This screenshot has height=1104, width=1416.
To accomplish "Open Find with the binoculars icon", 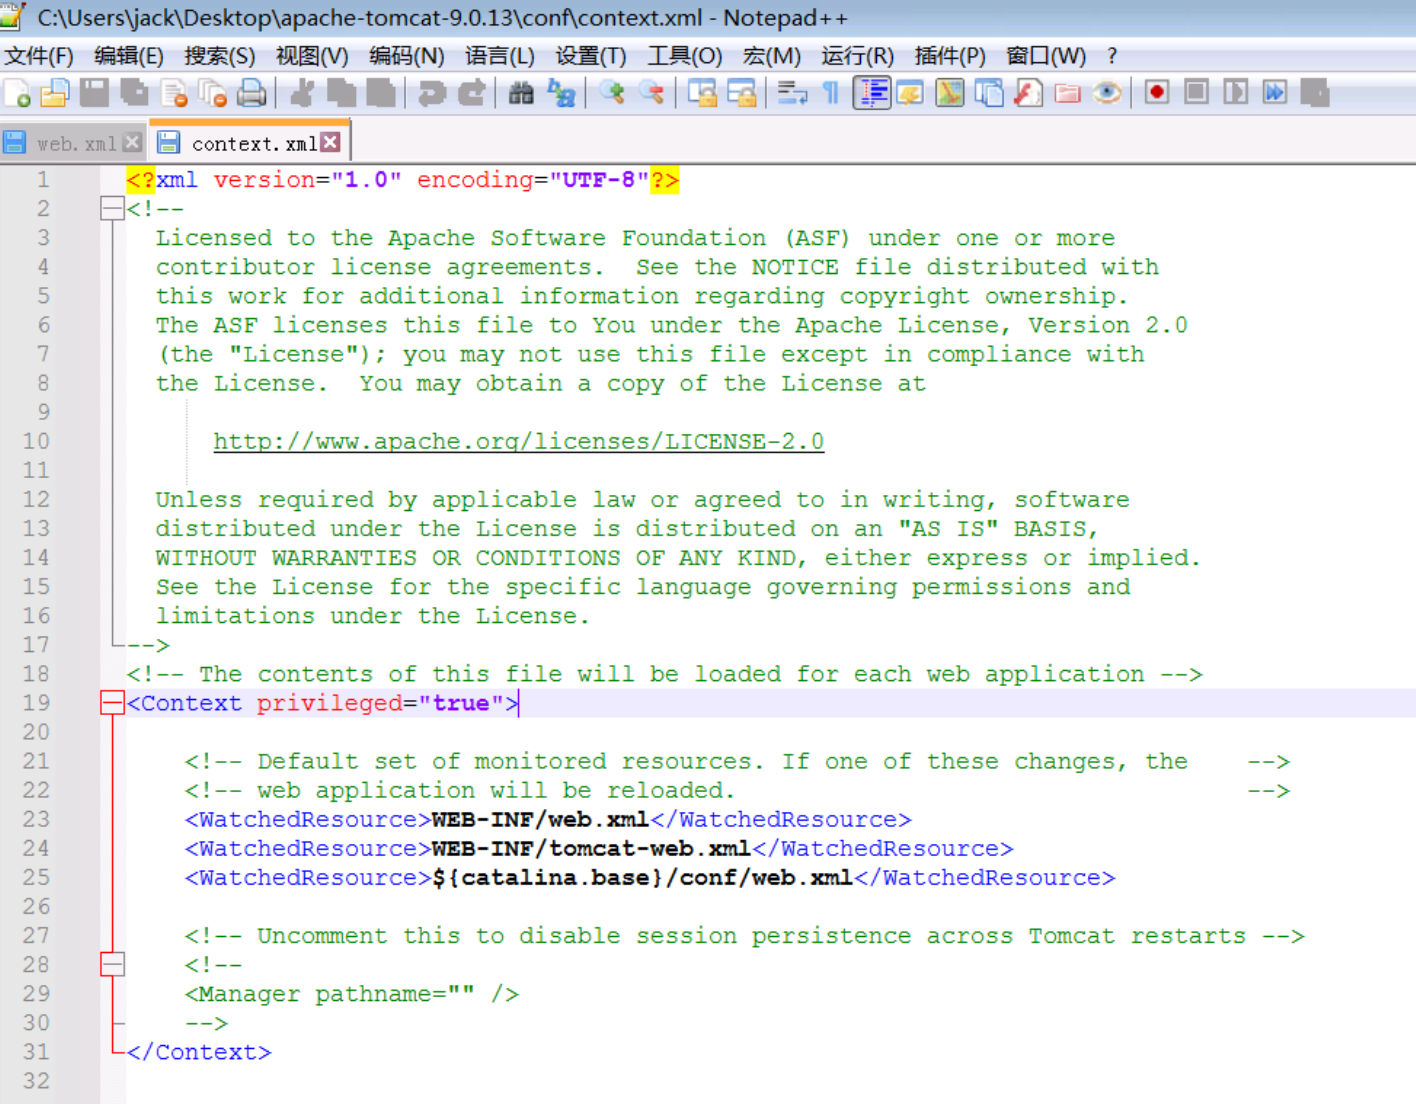I will click(x=521, y=93).
